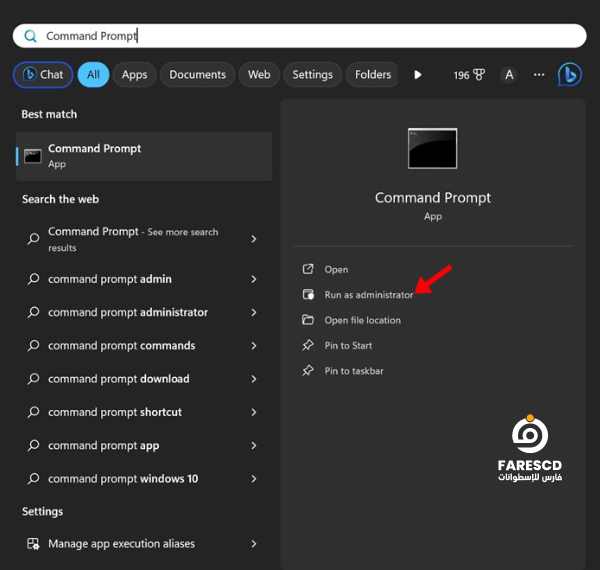The height and width of the screenshot is (570, 600).
Task: Click magnifier icon beside command prompt app
Action: point(33,446)
